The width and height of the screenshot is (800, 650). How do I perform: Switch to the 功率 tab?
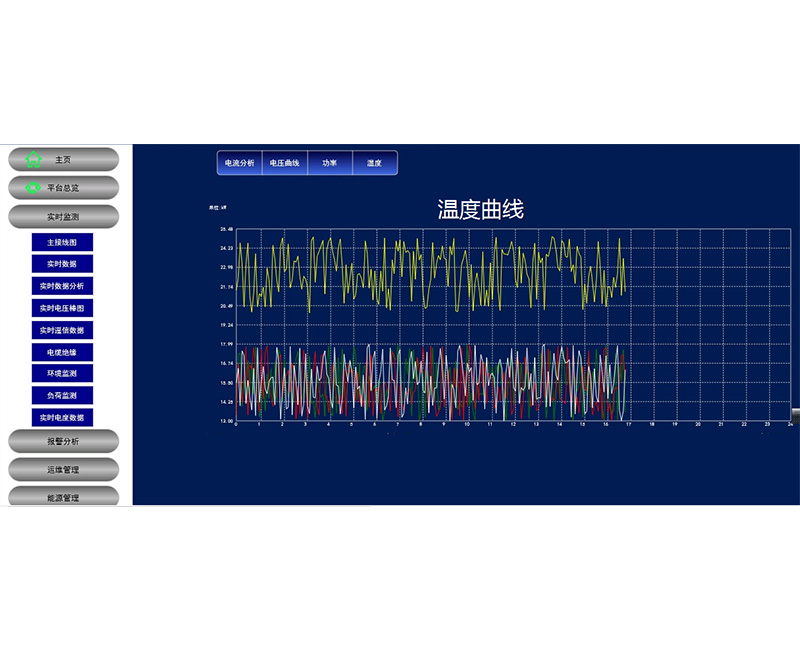tap(330, 163)
